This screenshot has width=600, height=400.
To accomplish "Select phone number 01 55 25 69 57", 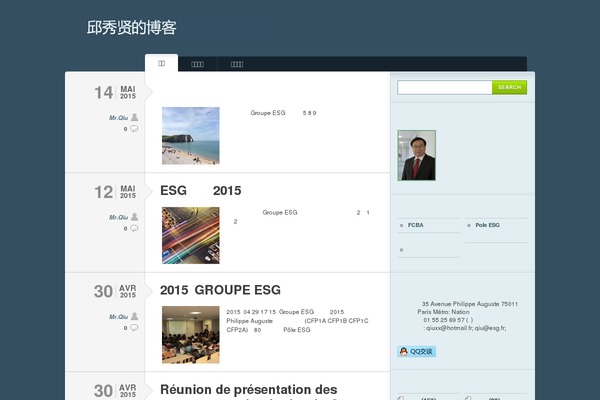I will point(444,320).
